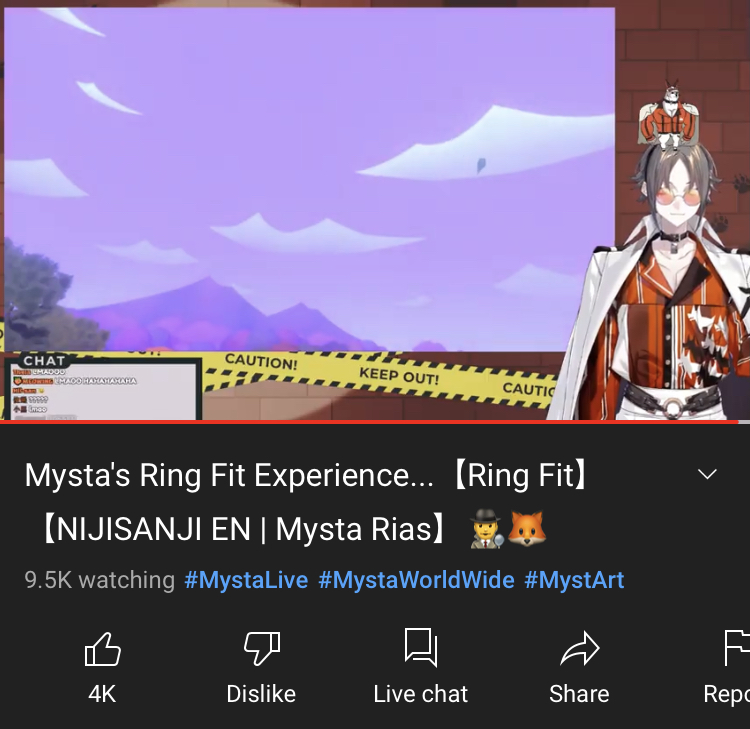Click the detective emoji in the title
The width and height of the screenshot is (750, 729).
click(x=486, y=529)
